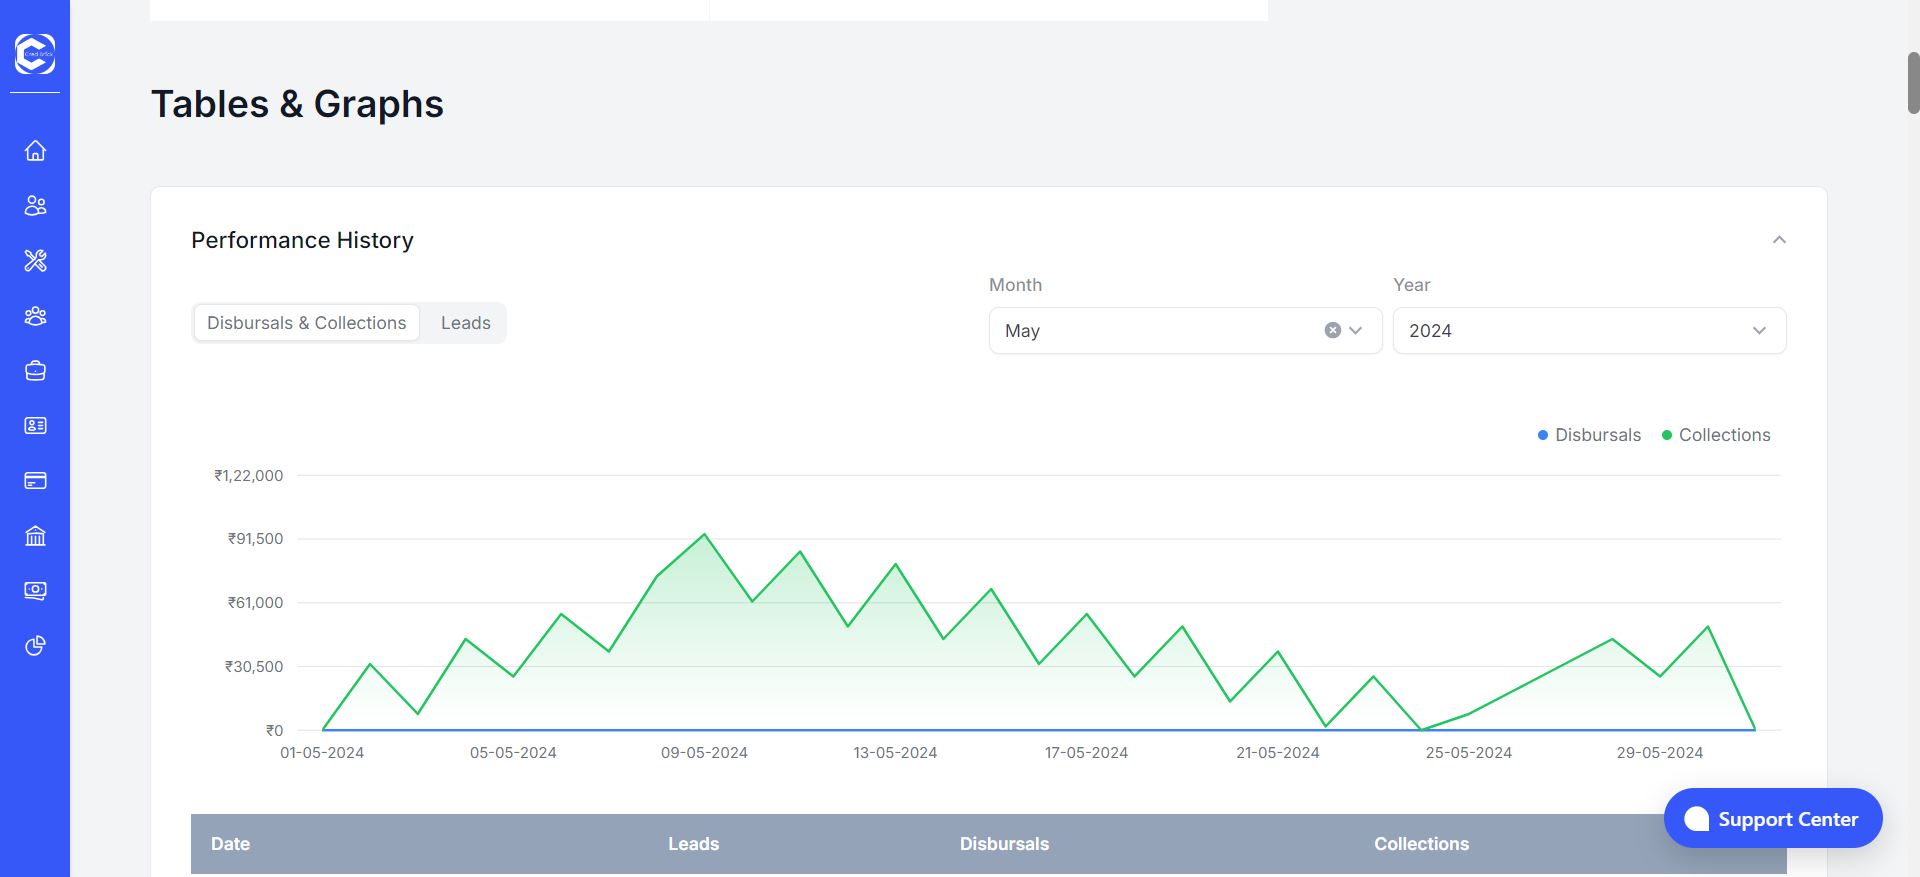
Task: Click the three-person group icon
Action: point(35,316)
